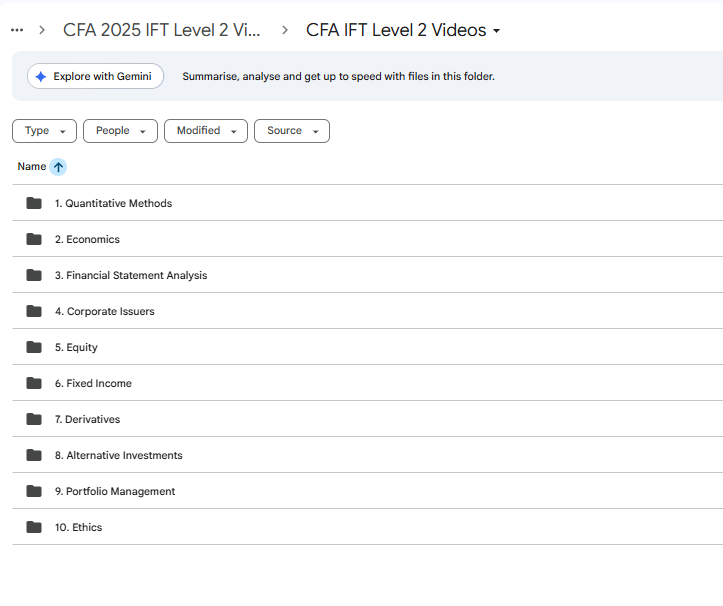
Task: Sort by the Name column header
Action: point(31,167)
